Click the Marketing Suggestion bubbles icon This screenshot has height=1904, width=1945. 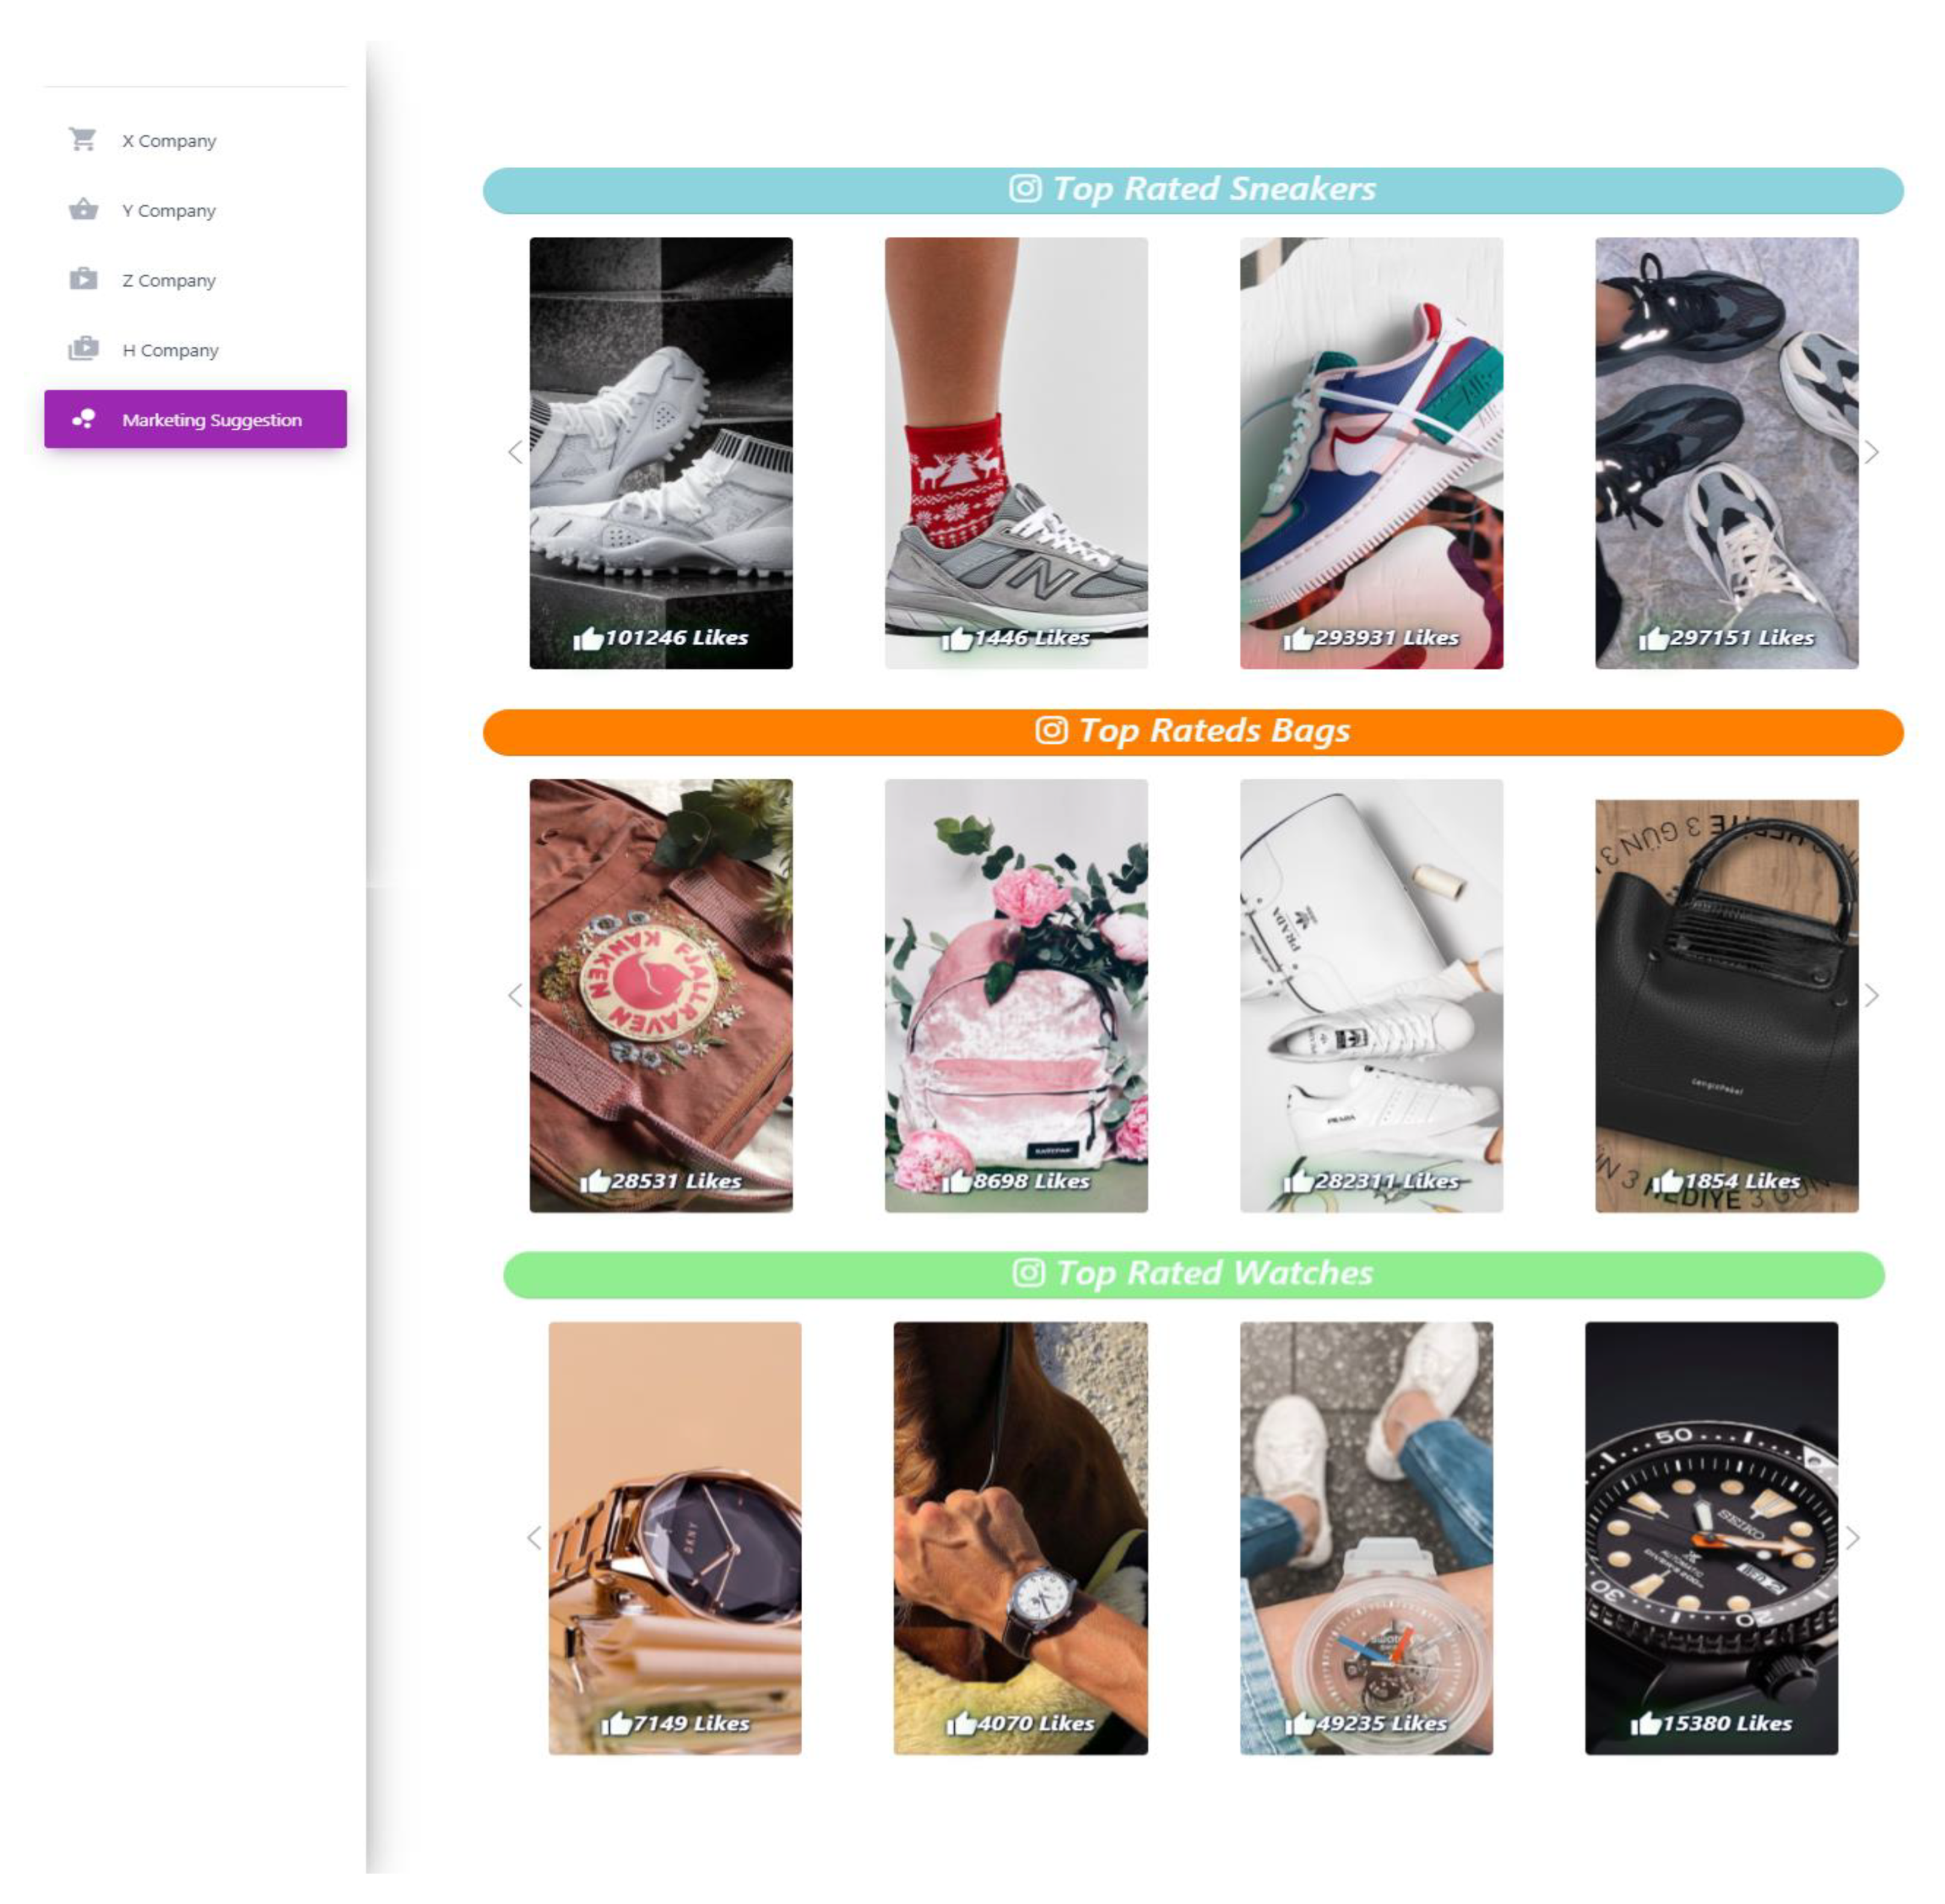pos(83,419)
